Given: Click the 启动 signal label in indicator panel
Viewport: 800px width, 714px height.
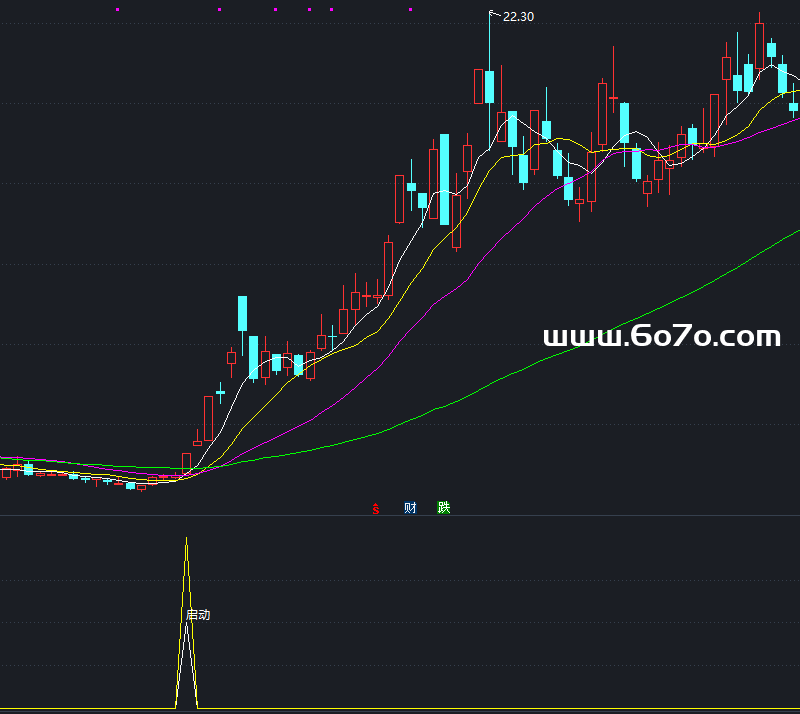Looking at the screenshot, I should (198, 615).
